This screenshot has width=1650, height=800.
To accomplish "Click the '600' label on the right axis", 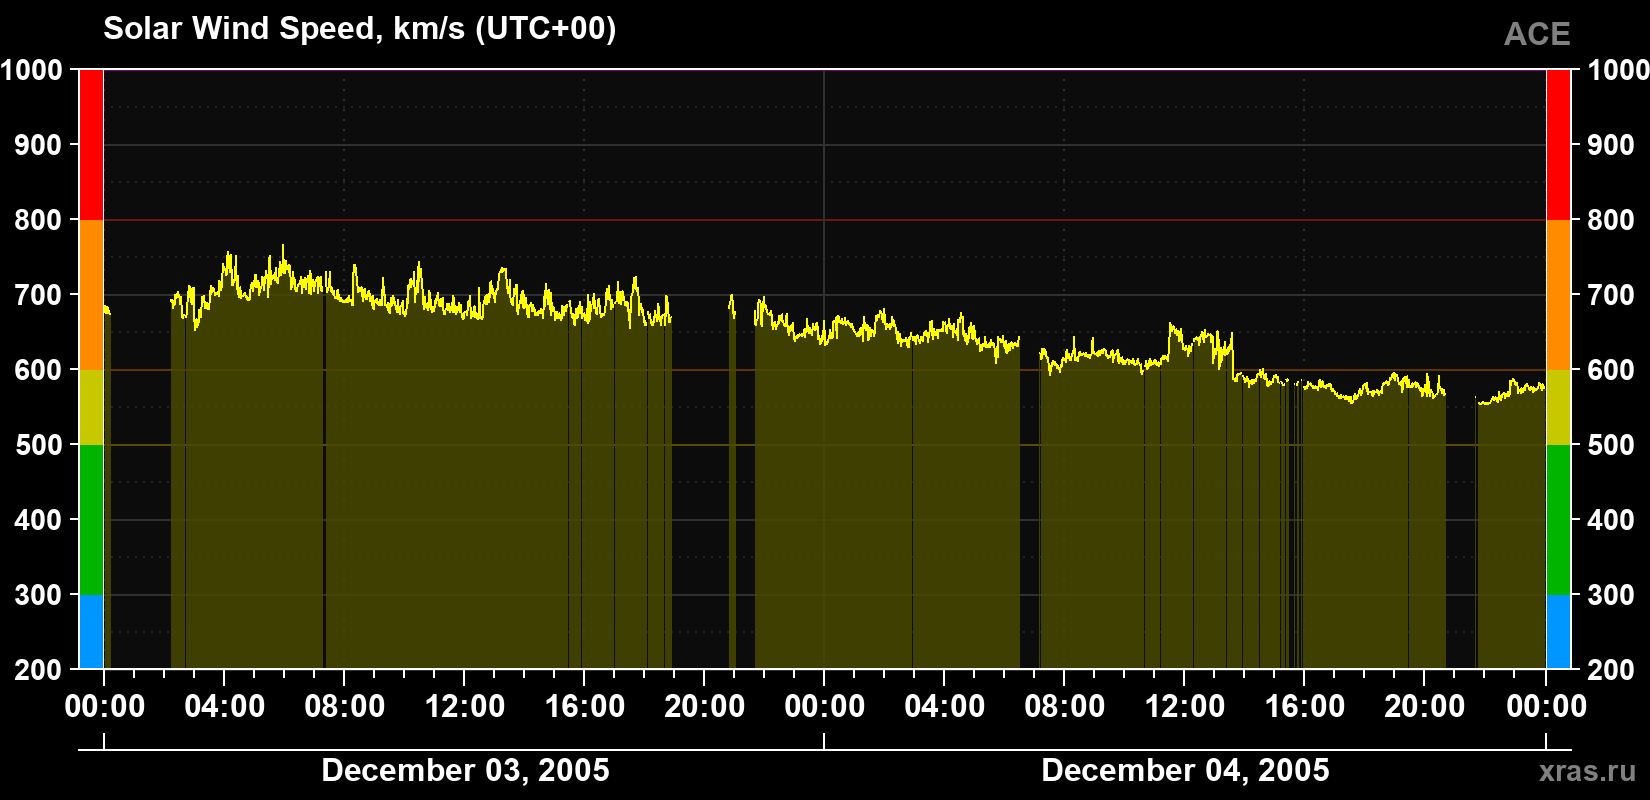I will point(1611,370).
